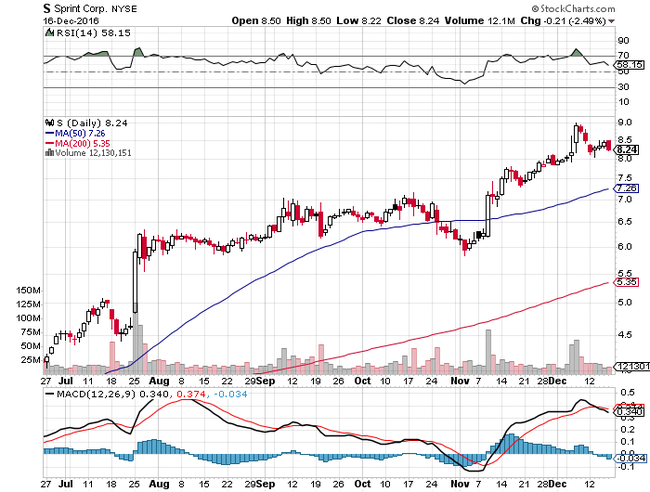This screenshot has height=492, width=650.
Task: Click the Volume 12,130,151 legend text
Action: (x=93, y=153)
